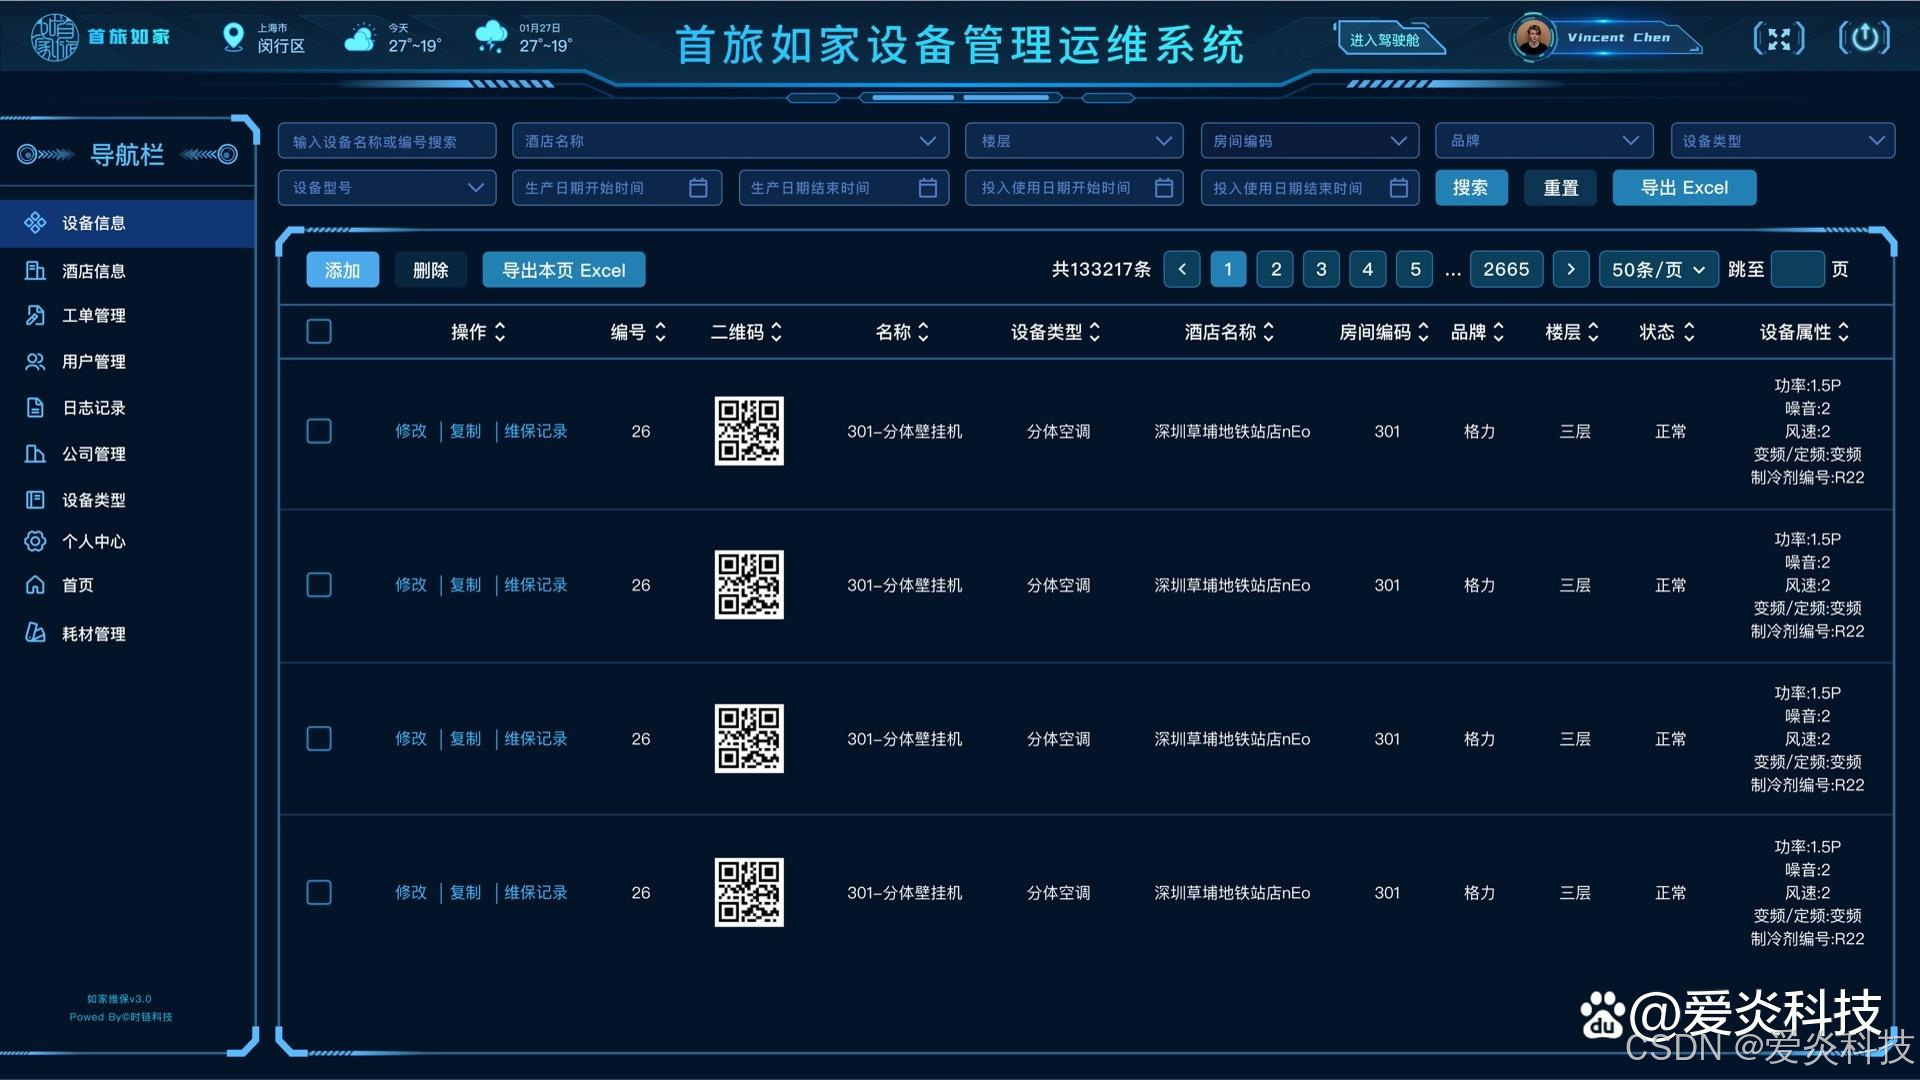Viewport: 1920px width, 1080px height.
Task: Open calendar for 投入使用日期结束时间
Action: [x=1399, y=187]
